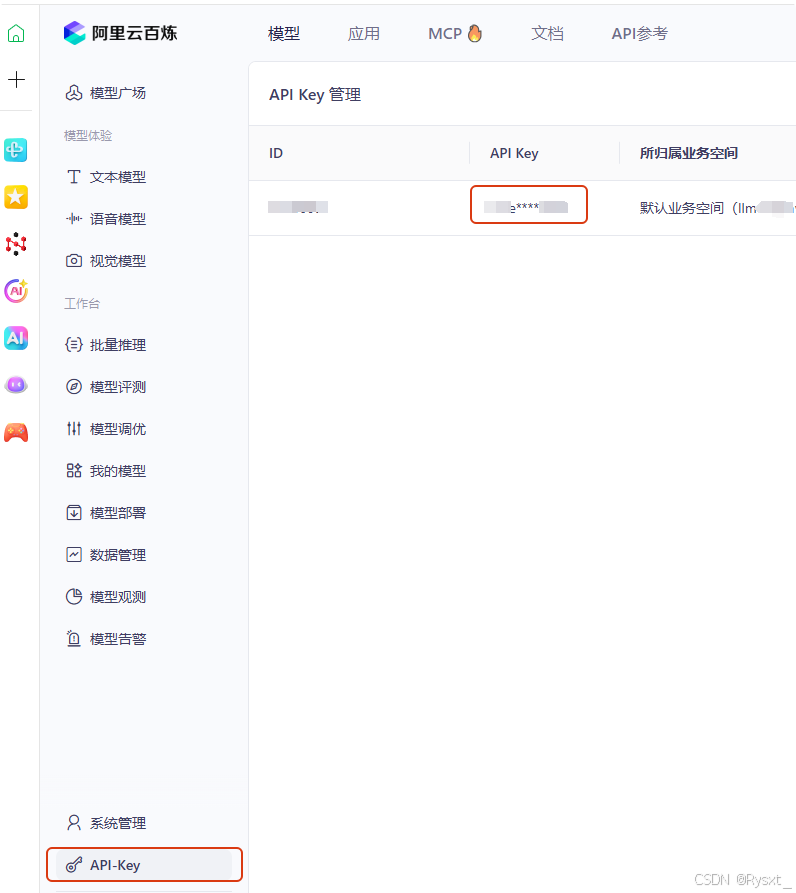Click the 所归属业务空间 column header

coord(688,153)
